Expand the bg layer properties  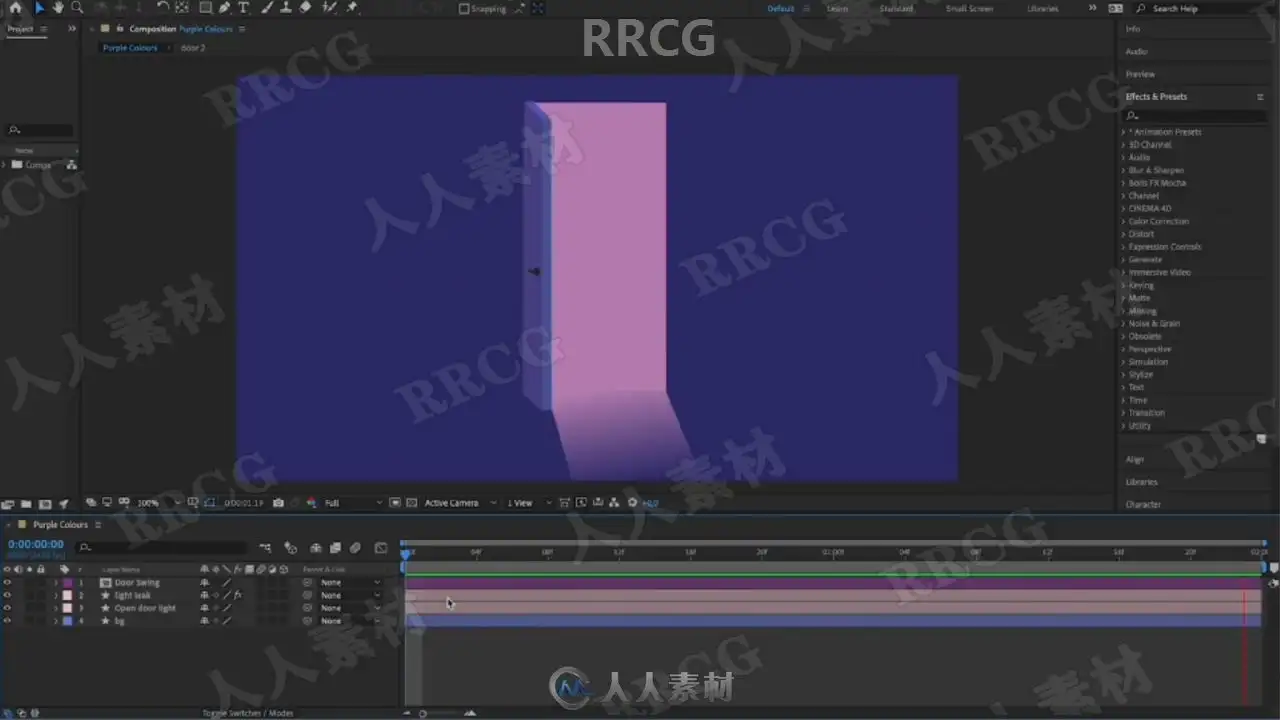pos(56,621)
